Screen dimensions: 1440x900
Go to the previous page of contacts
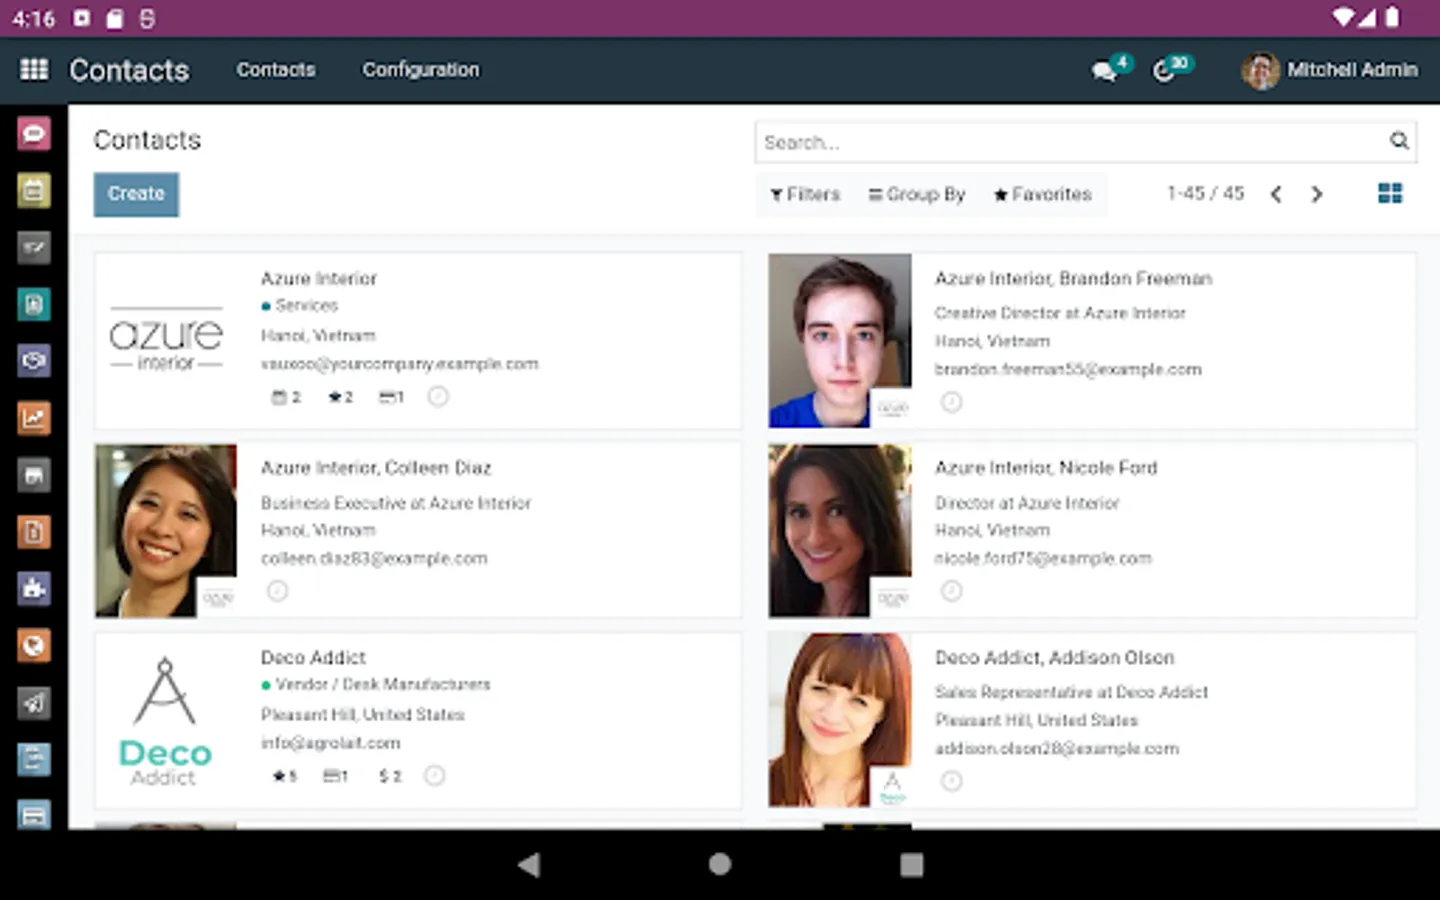point(1276,194)
